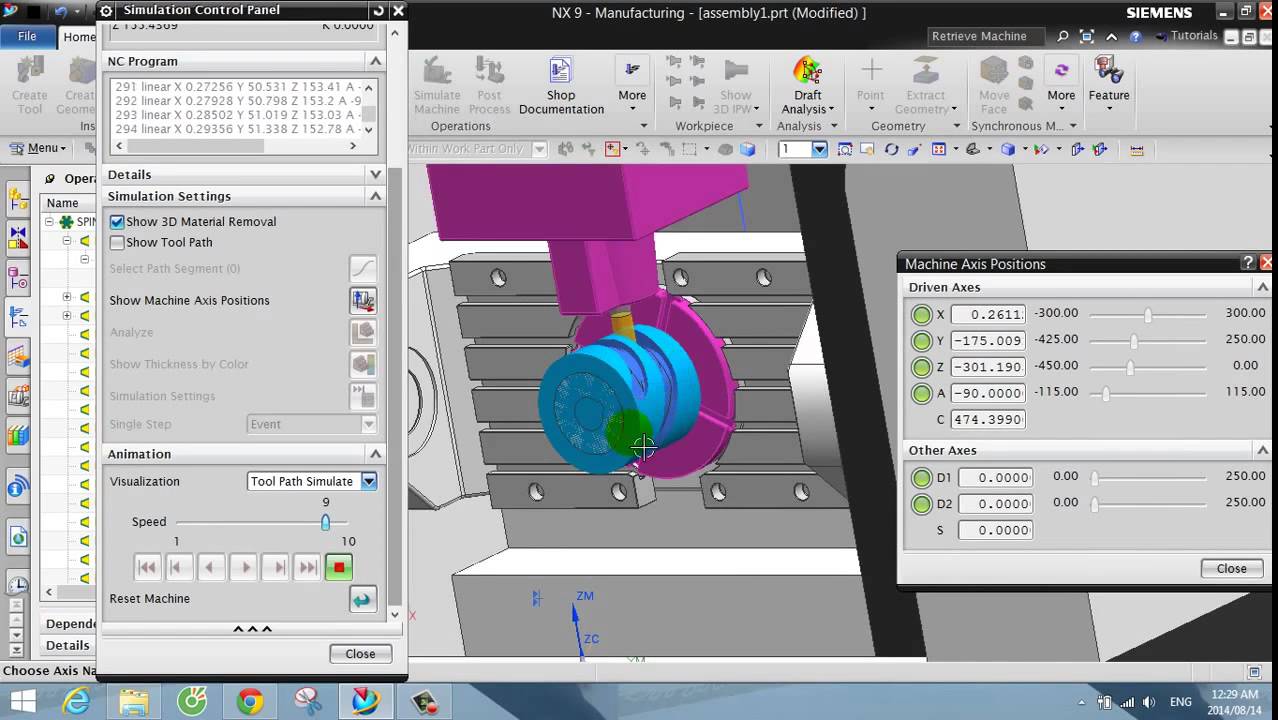Viewport: 1278px width, 720px height.
Task: Open Internet Explorer from taskbar
Action: 77,701
